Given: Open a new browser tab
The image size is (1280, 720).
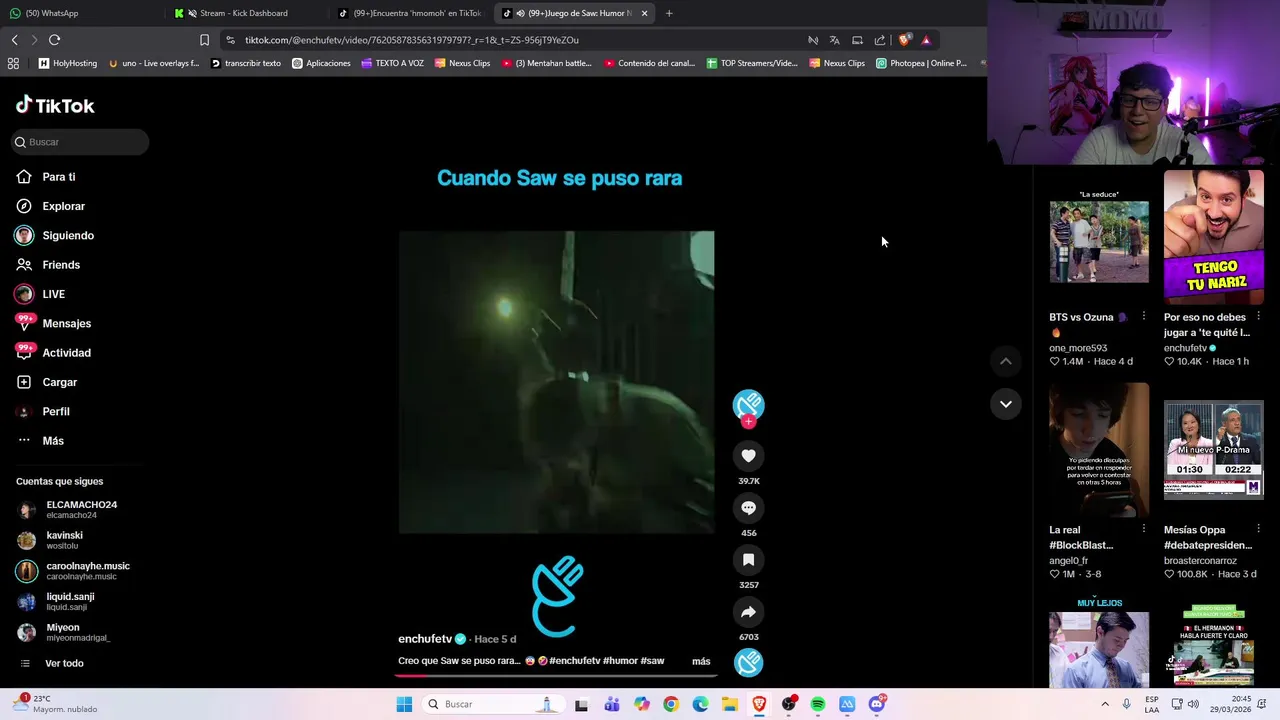Looking at the screenshot, I should click(669, 13).
